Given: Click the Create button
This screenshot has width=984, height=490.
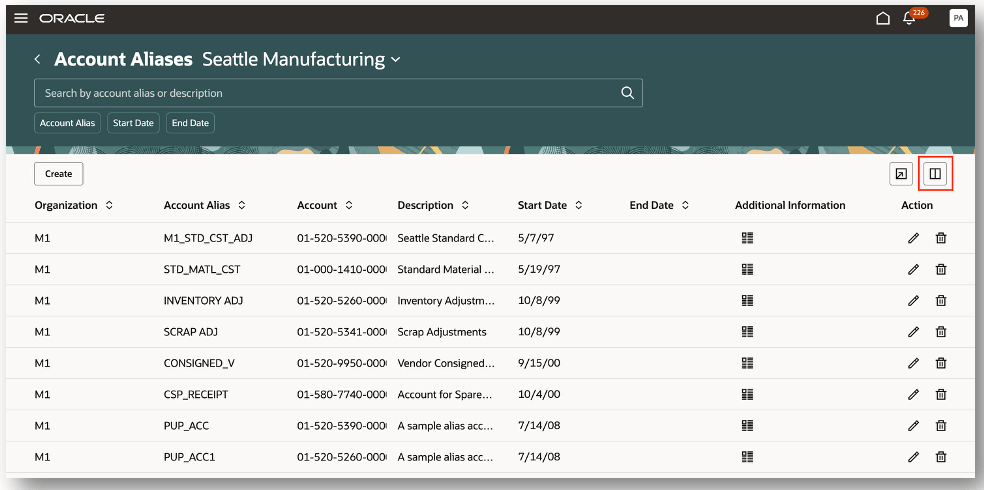Looking at the screenshot, I should pyautogui.click(x=58, y=174).
